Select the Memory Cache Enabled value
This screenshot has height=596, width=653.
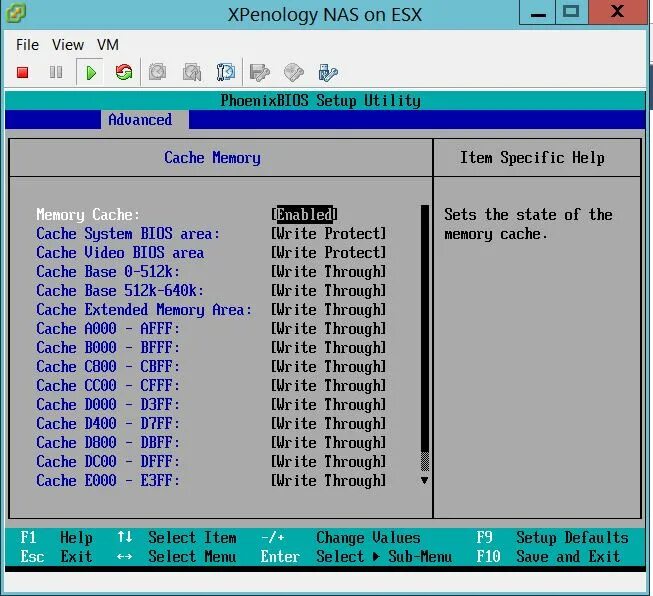(x=304, y=214)
